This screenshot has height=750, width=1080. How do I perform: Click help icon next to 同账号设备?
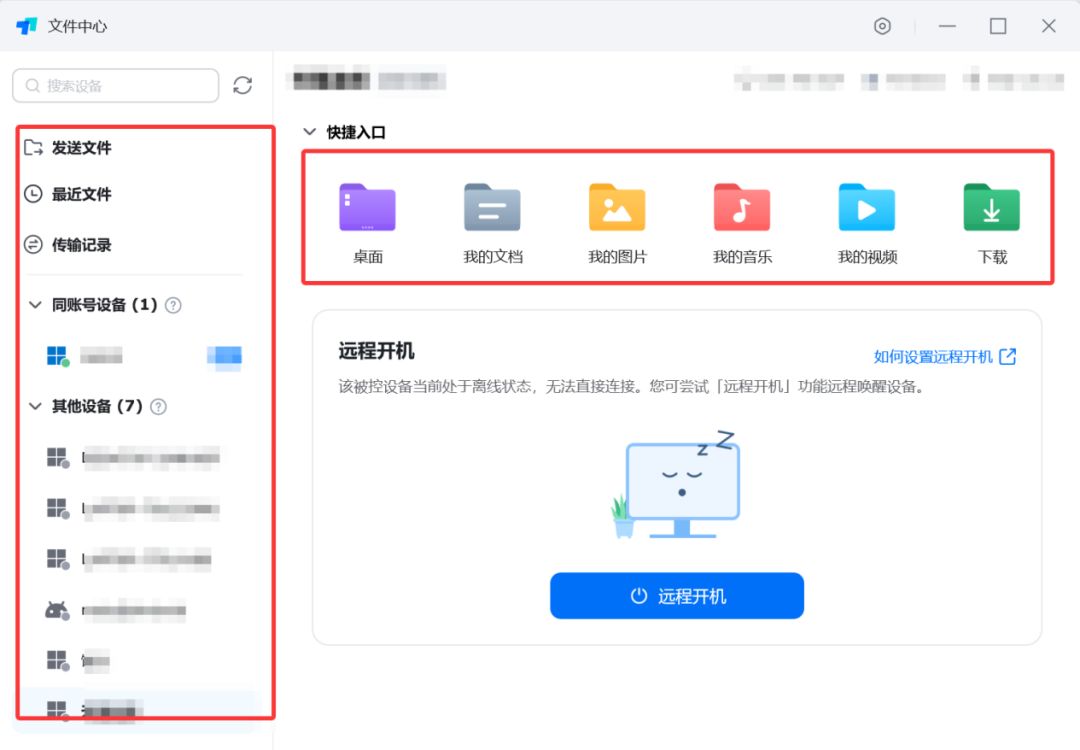click(174, 305)
